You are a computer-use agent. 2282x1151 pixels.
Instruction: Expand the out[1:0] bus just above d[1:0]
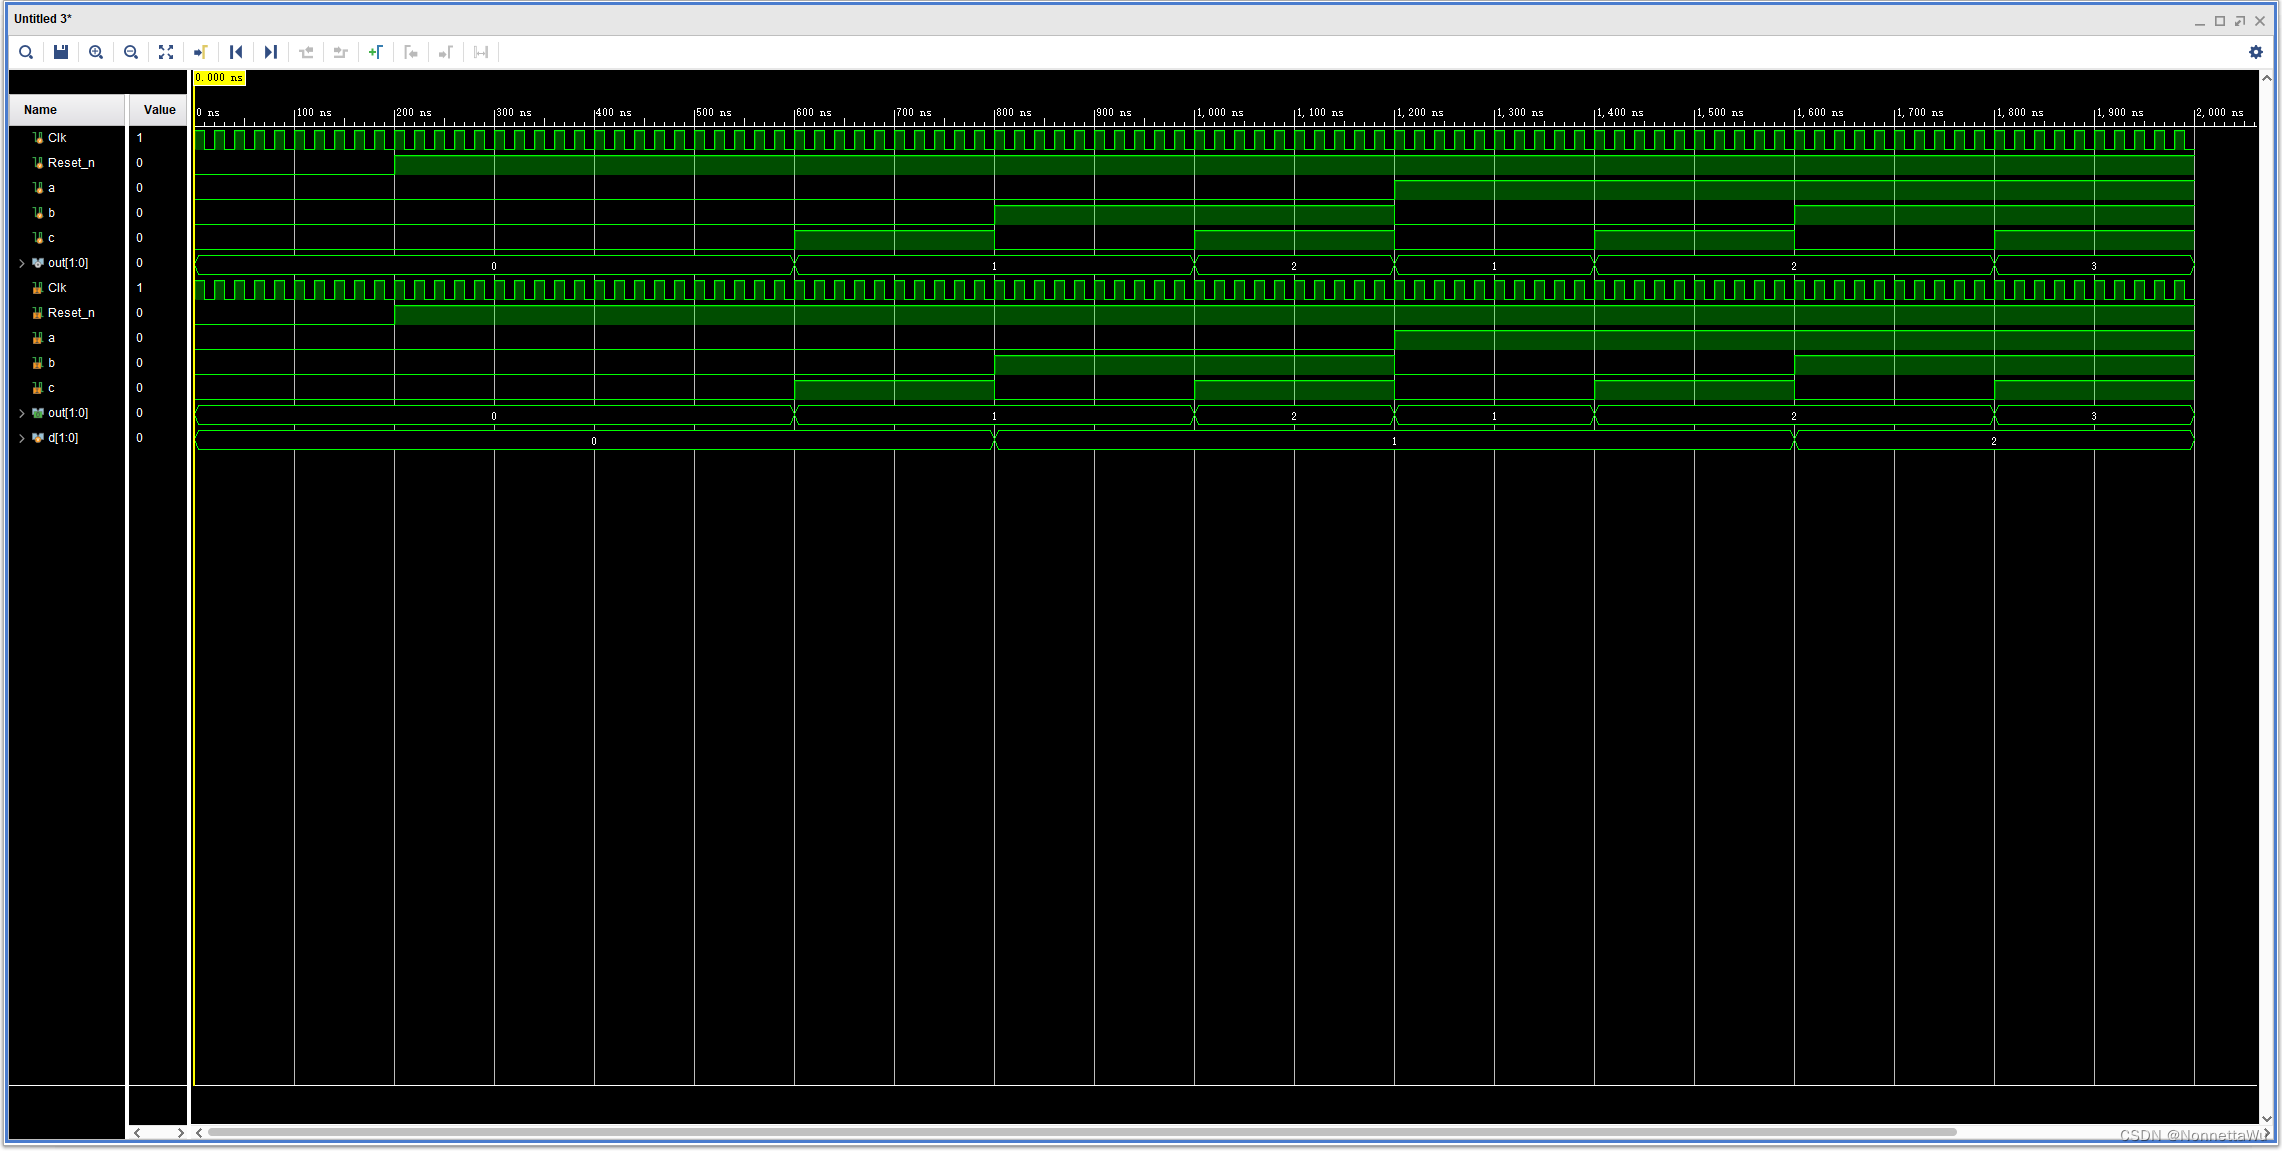coord(22,413)
